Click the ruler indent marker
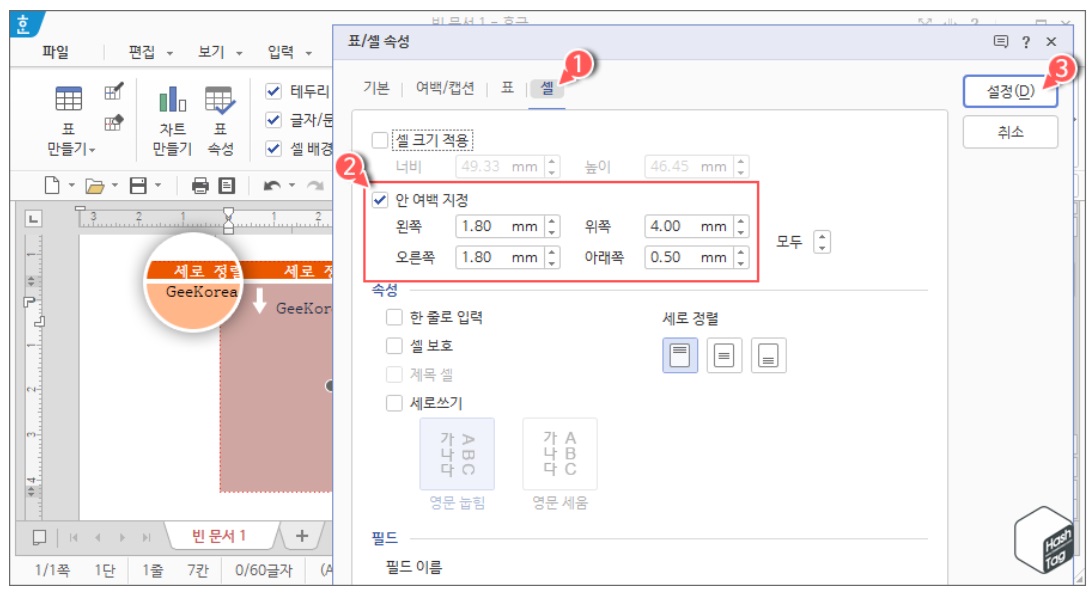This screenshot has height=593, width=1092. pyautogui.click(x=228, y=220)
